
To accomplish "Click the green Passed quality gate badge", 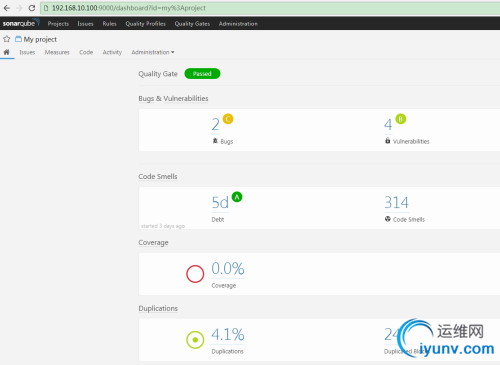I will pos(202,74).
